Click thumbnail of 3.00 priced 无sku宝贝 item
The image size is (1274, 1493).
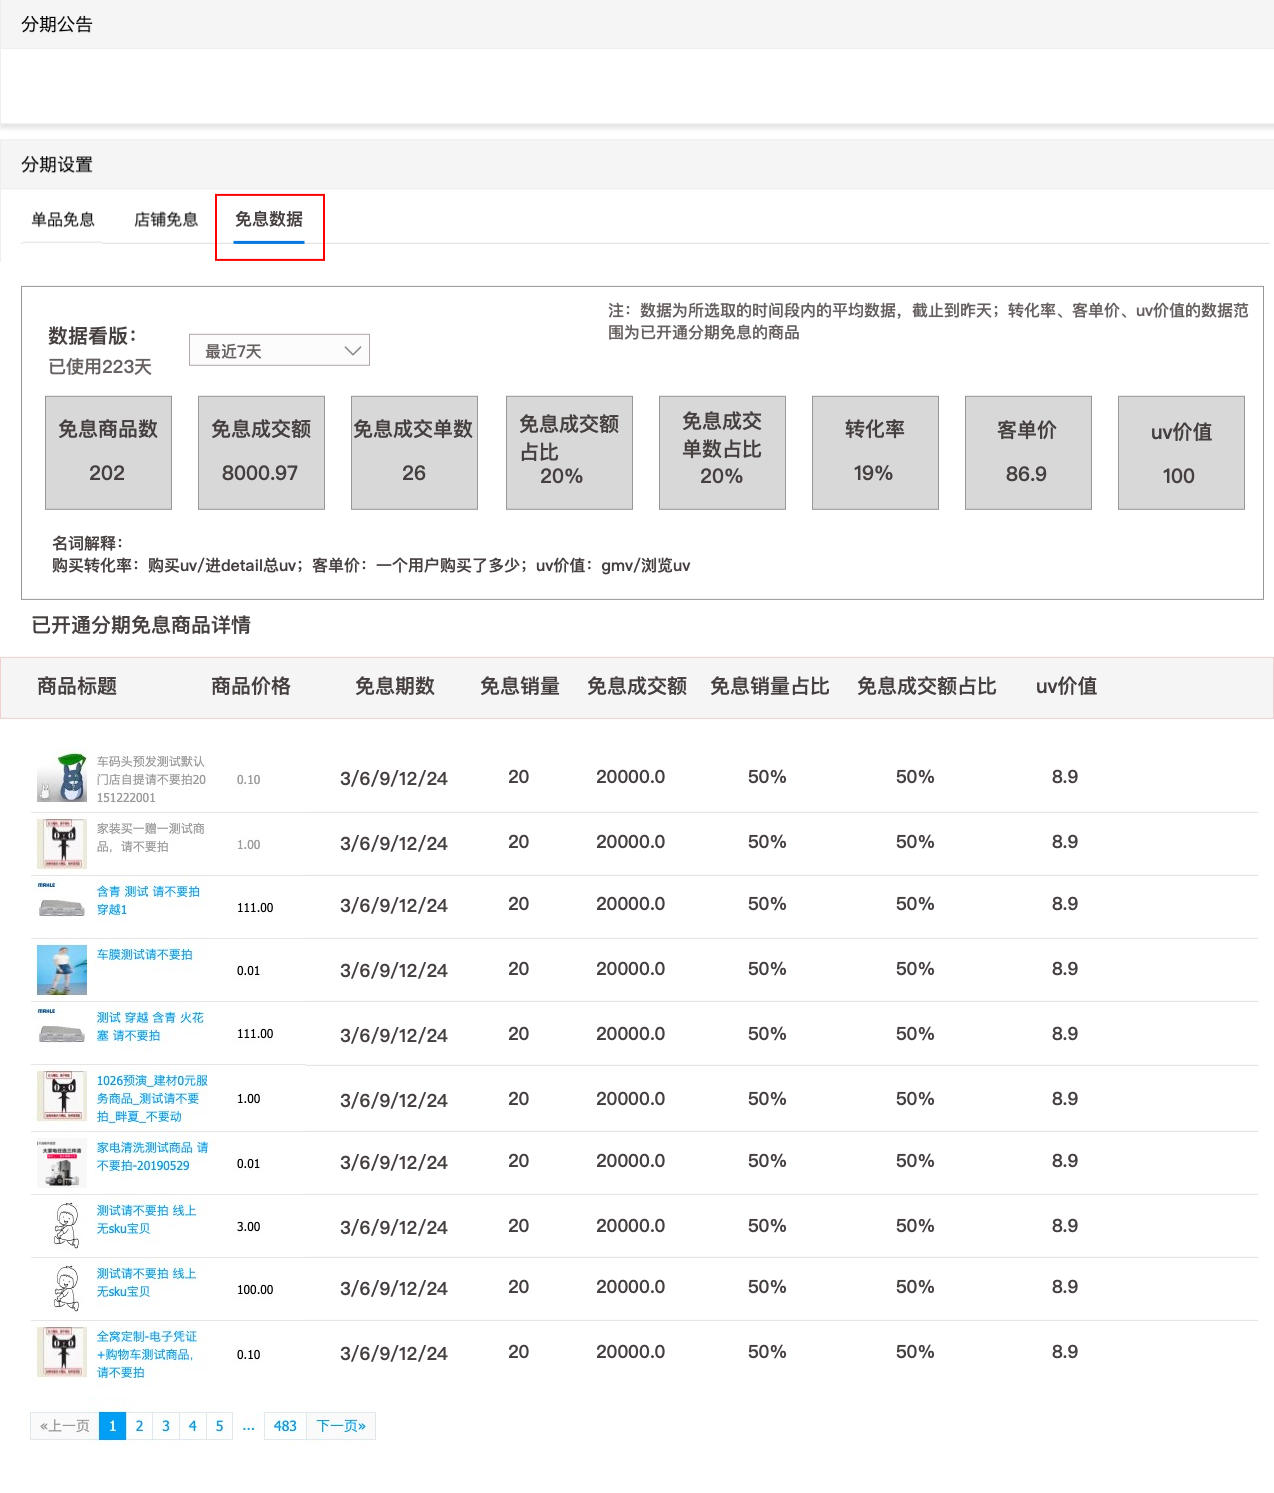click(x=66, y=1226)
